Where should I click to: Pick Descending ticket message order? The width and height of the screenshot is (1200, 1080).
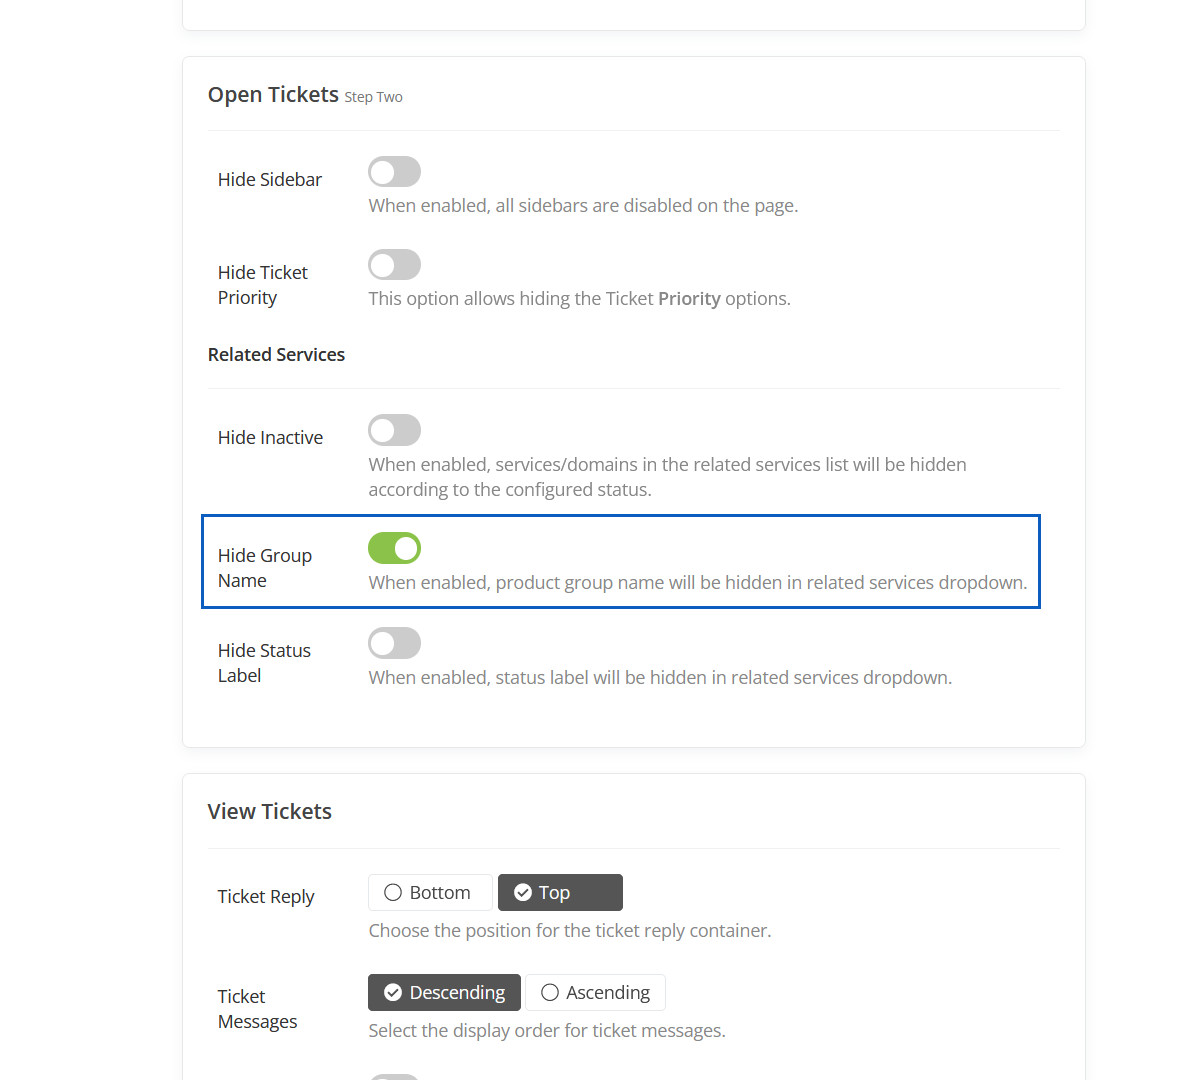(444, 992)
